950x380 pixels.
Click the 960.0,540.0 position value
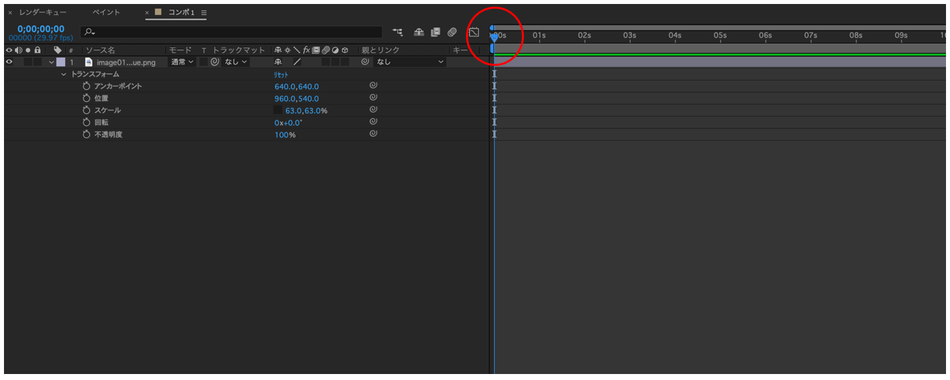(297, 98)
